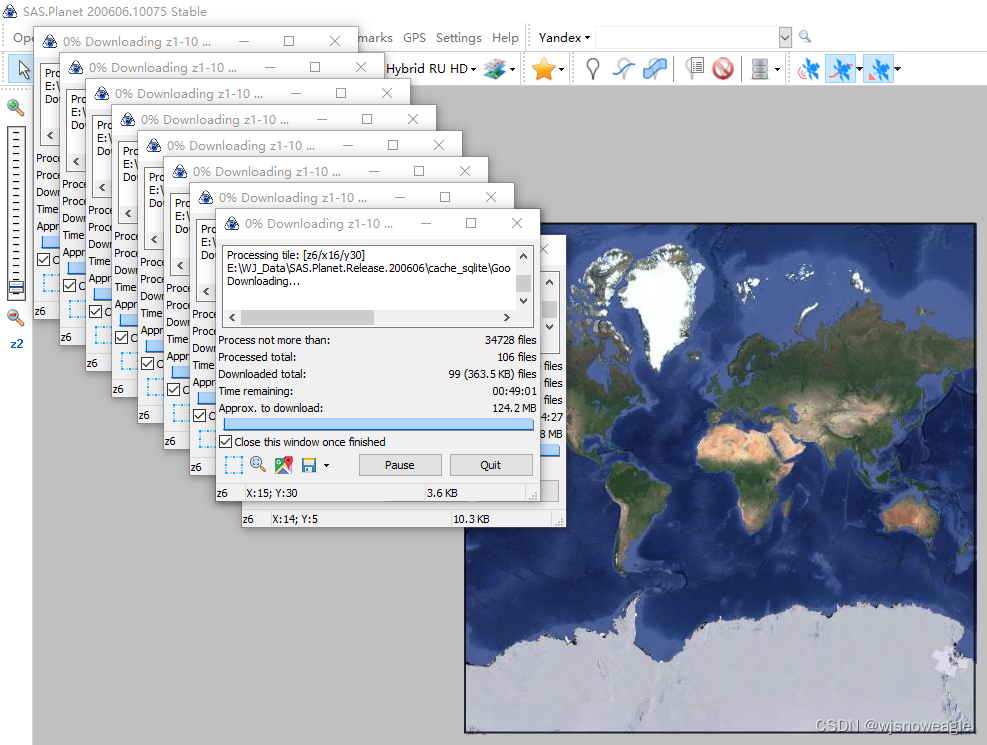Click the 'Processed total:' label

pyautogui.click(x=257, y=357)
